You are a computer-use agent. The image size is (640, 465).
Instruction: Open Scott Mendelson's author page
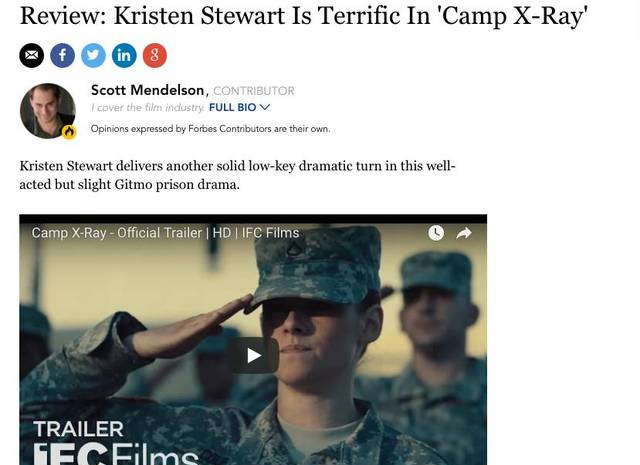147,90
